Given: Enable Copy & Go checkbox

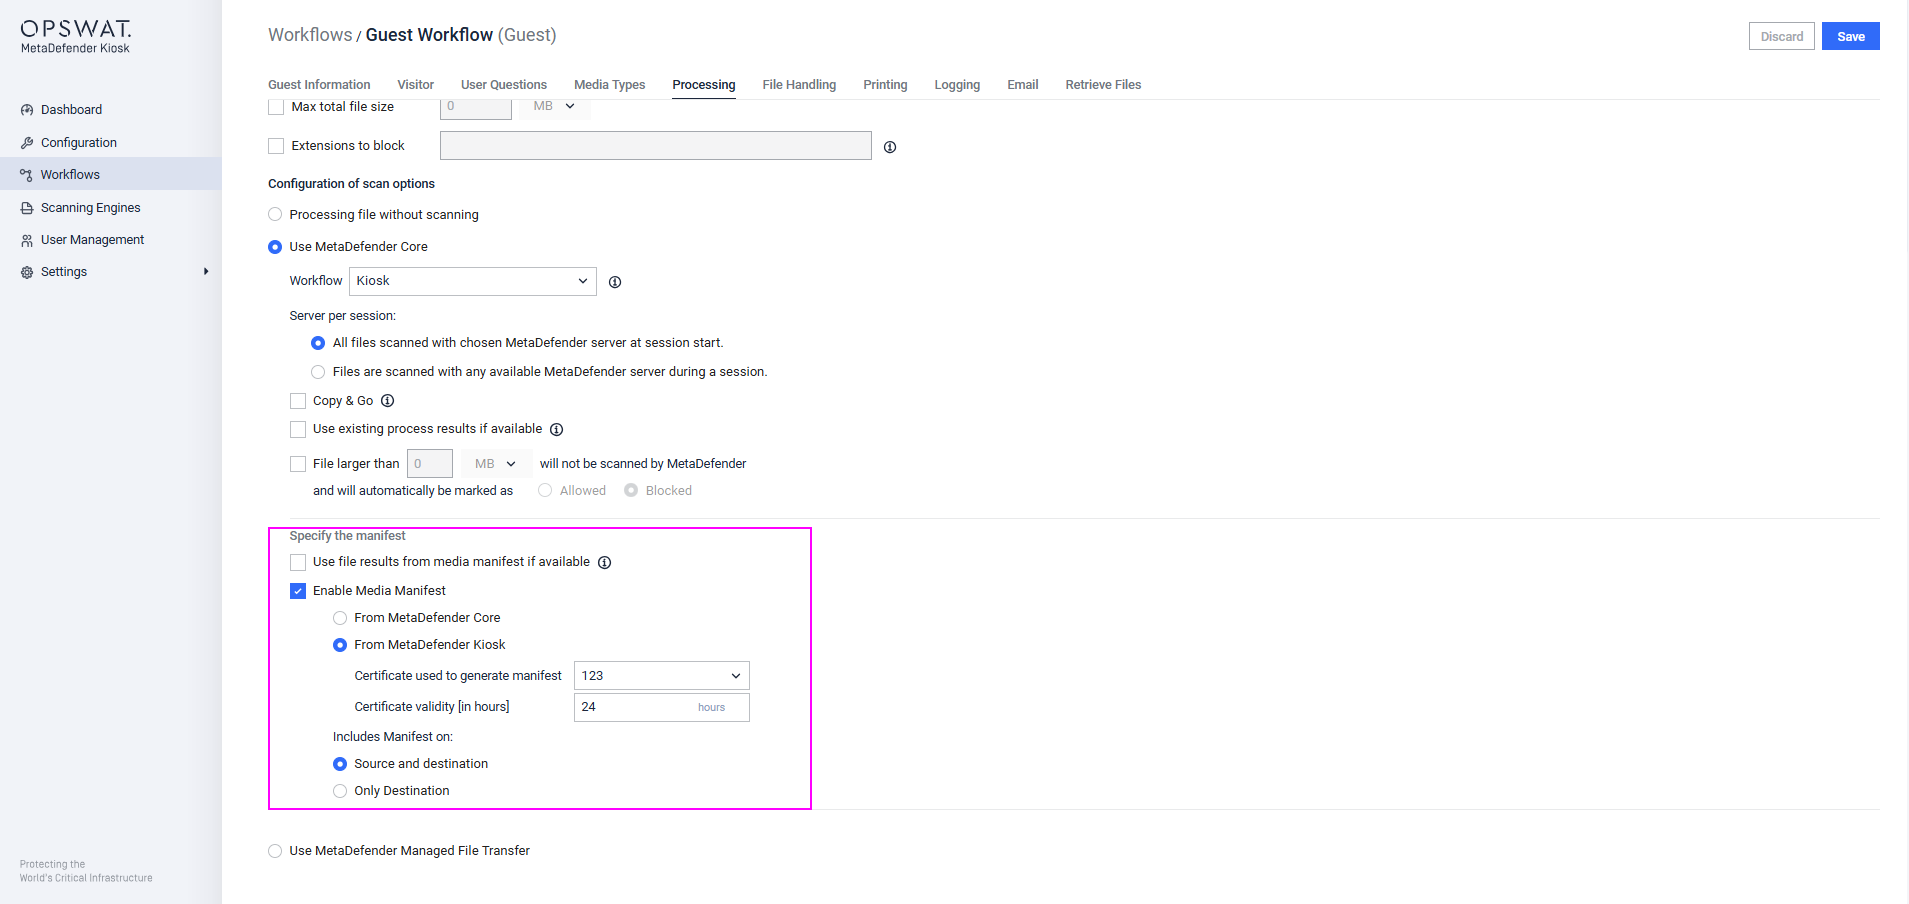Looking at the screenshot, I should 298,401.
